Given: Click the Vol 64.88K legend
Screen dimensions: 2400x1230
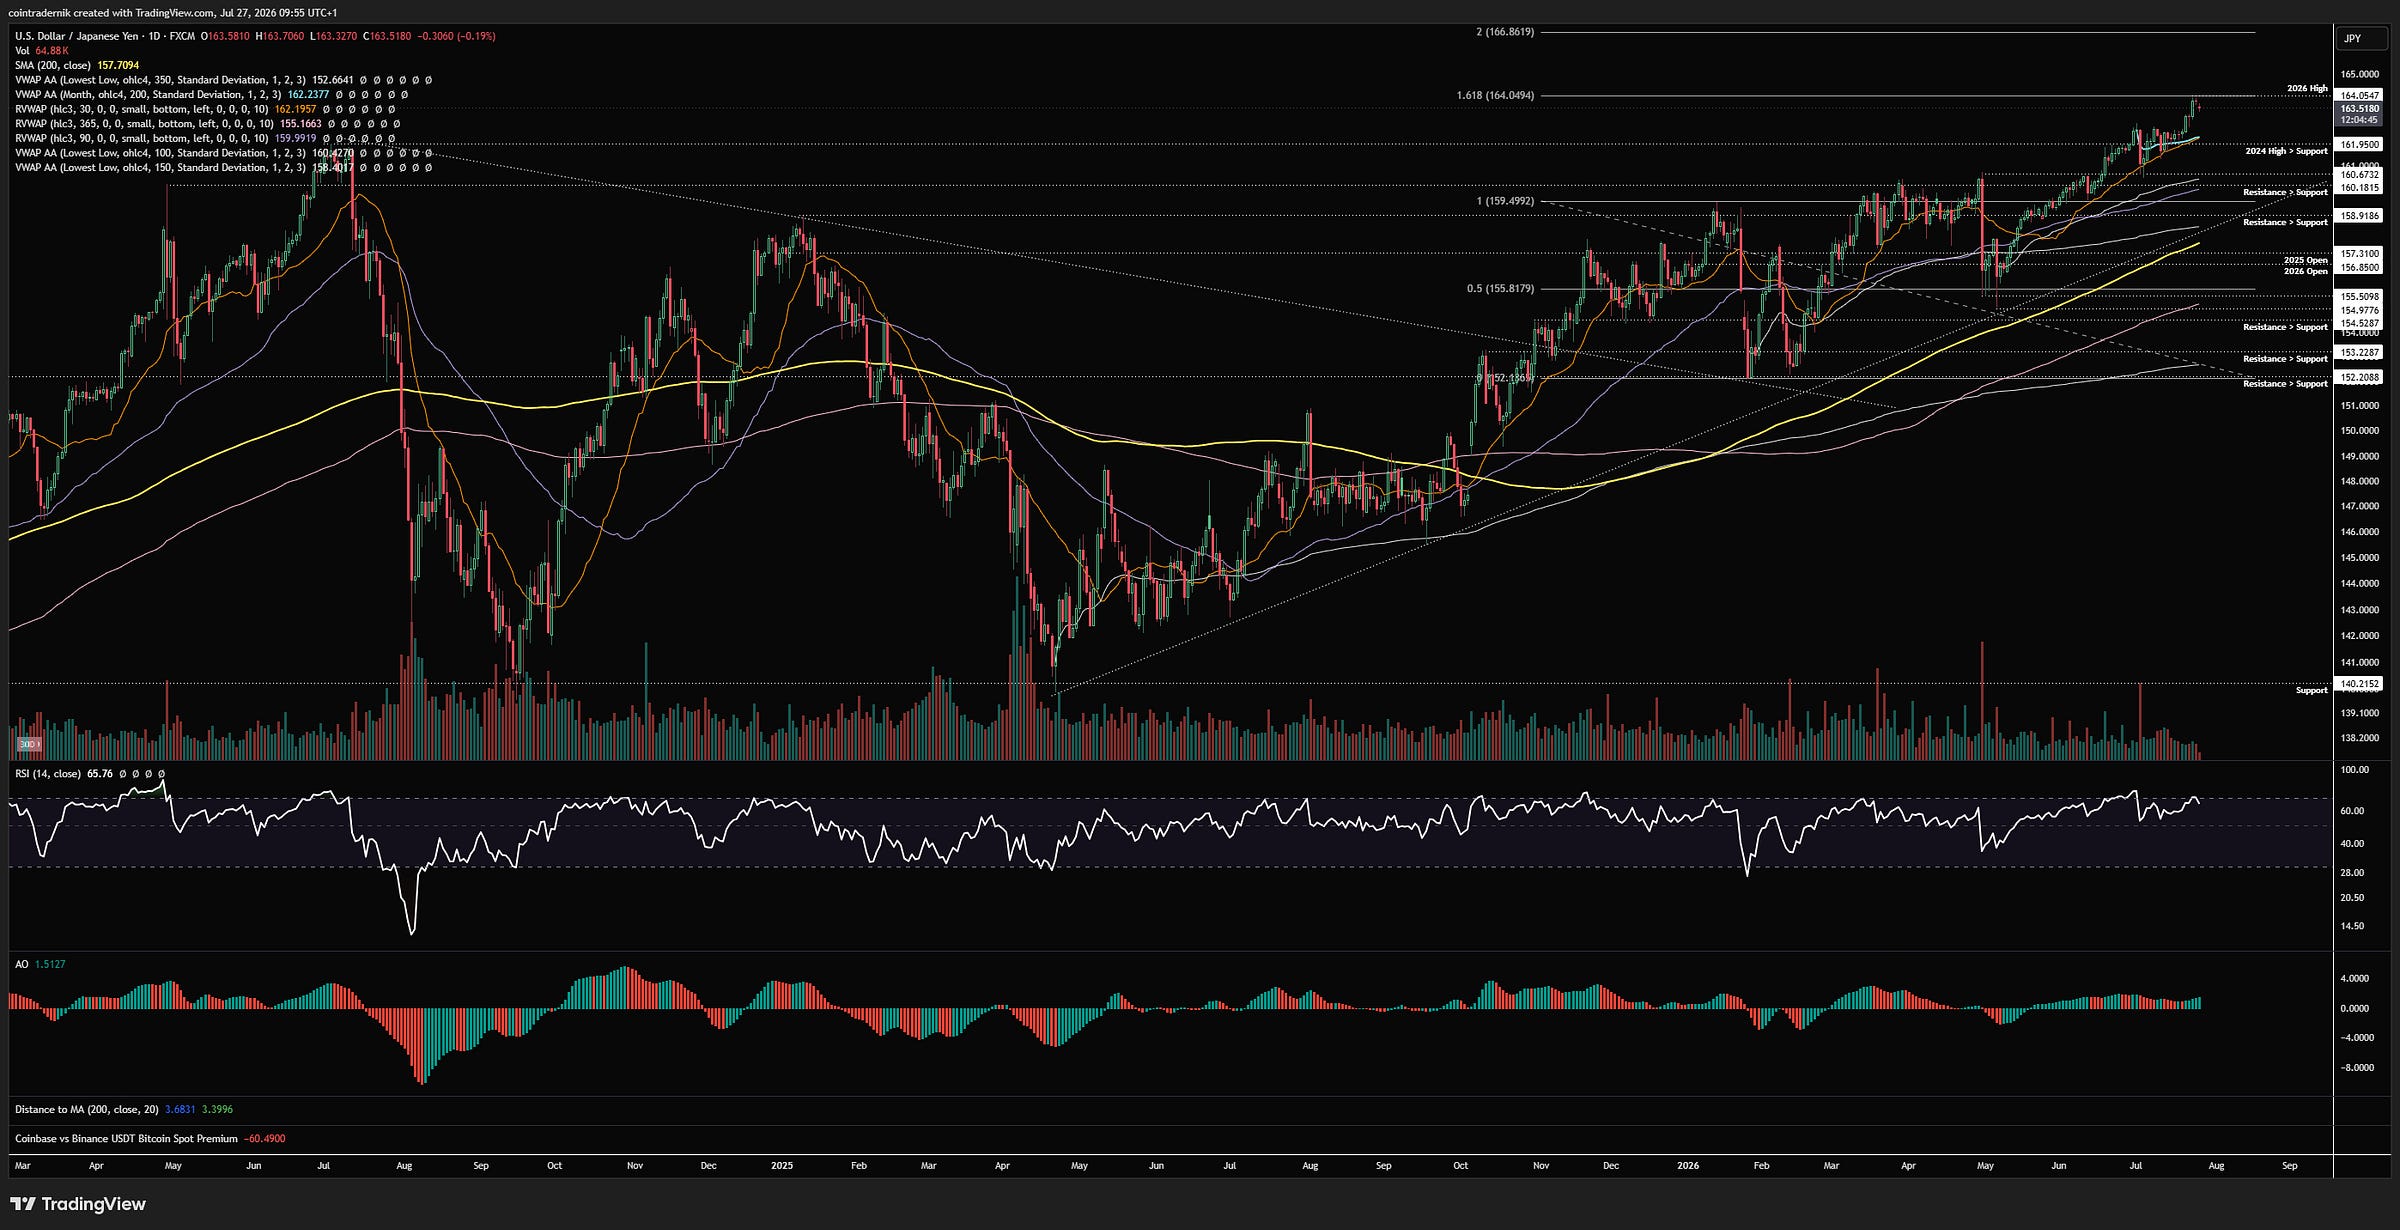Looking at the screenshot, I should [x=42, y=51].
